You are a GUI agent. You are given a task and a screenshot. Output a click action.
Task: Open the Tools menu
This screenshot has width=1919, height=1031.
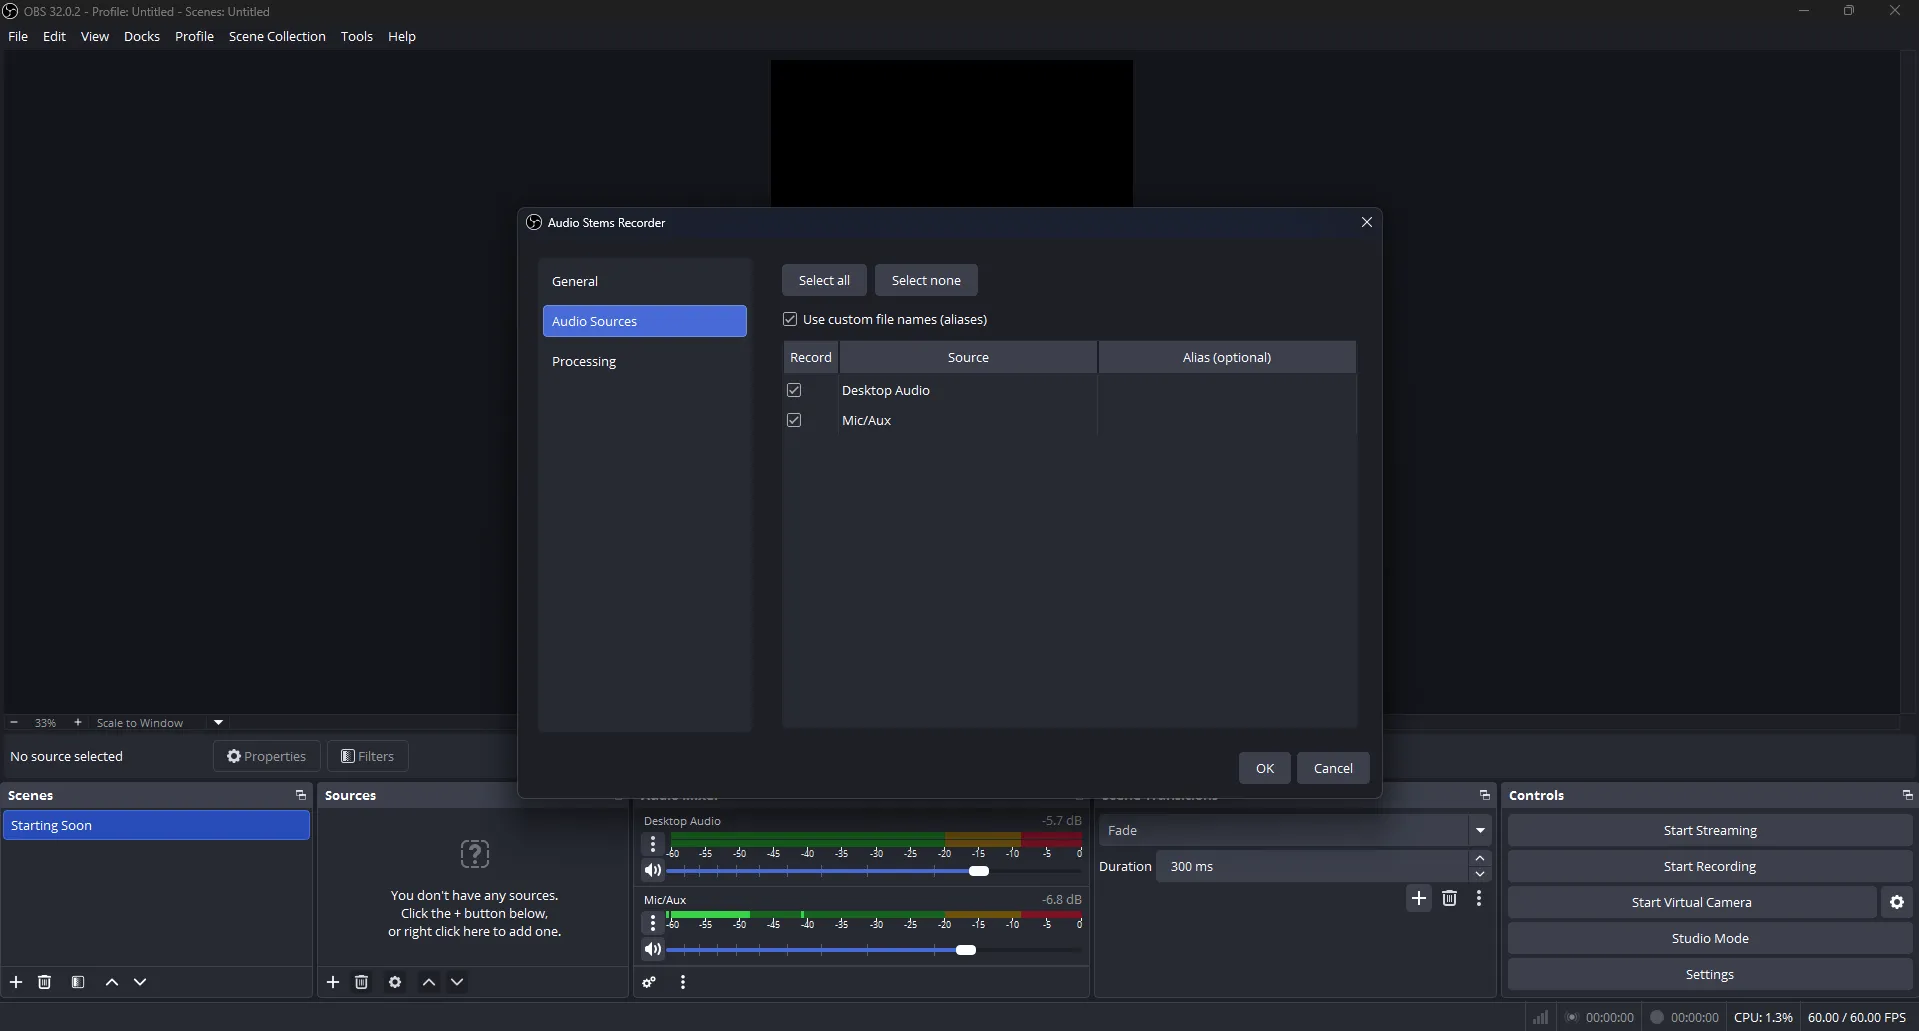[x=356, y=36]
